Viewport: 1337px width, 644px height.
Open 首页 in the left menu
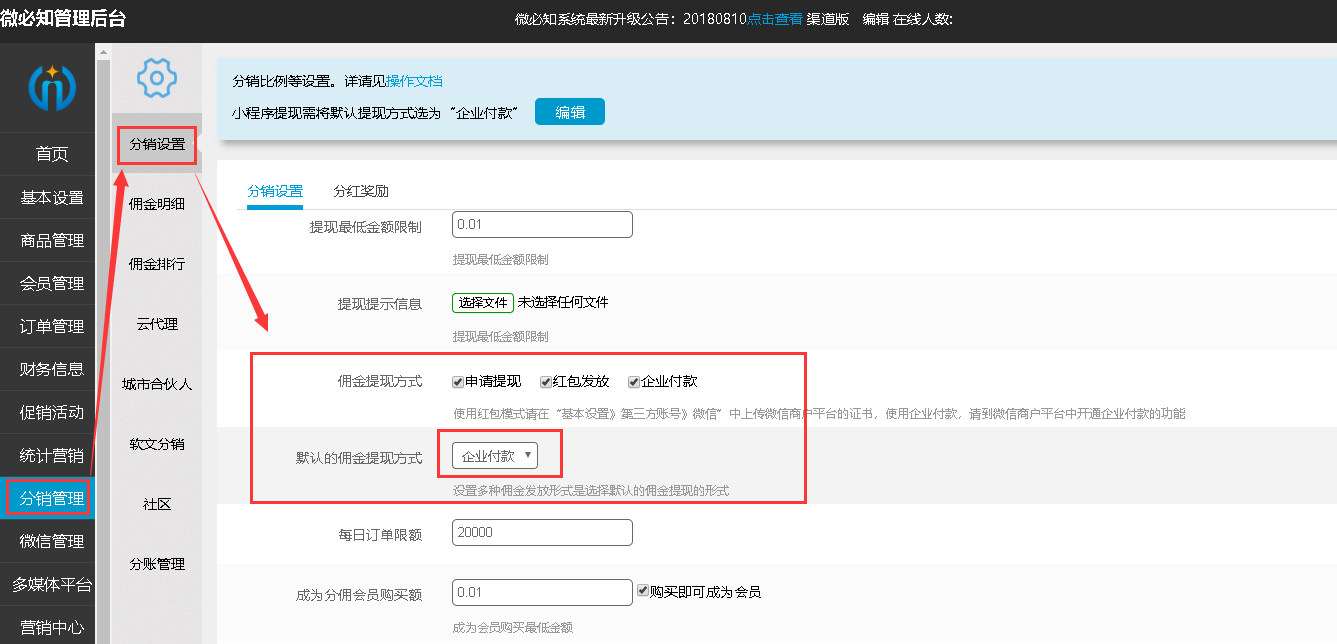click(x=52, y=154)
